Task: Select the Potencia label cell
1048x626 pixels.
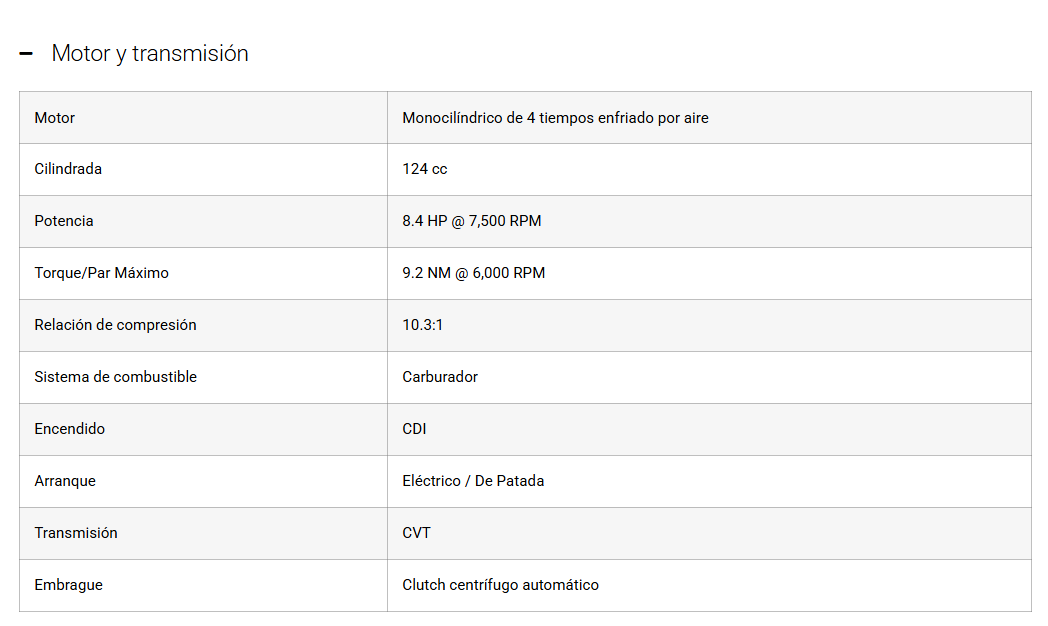Action: point(64,221)
